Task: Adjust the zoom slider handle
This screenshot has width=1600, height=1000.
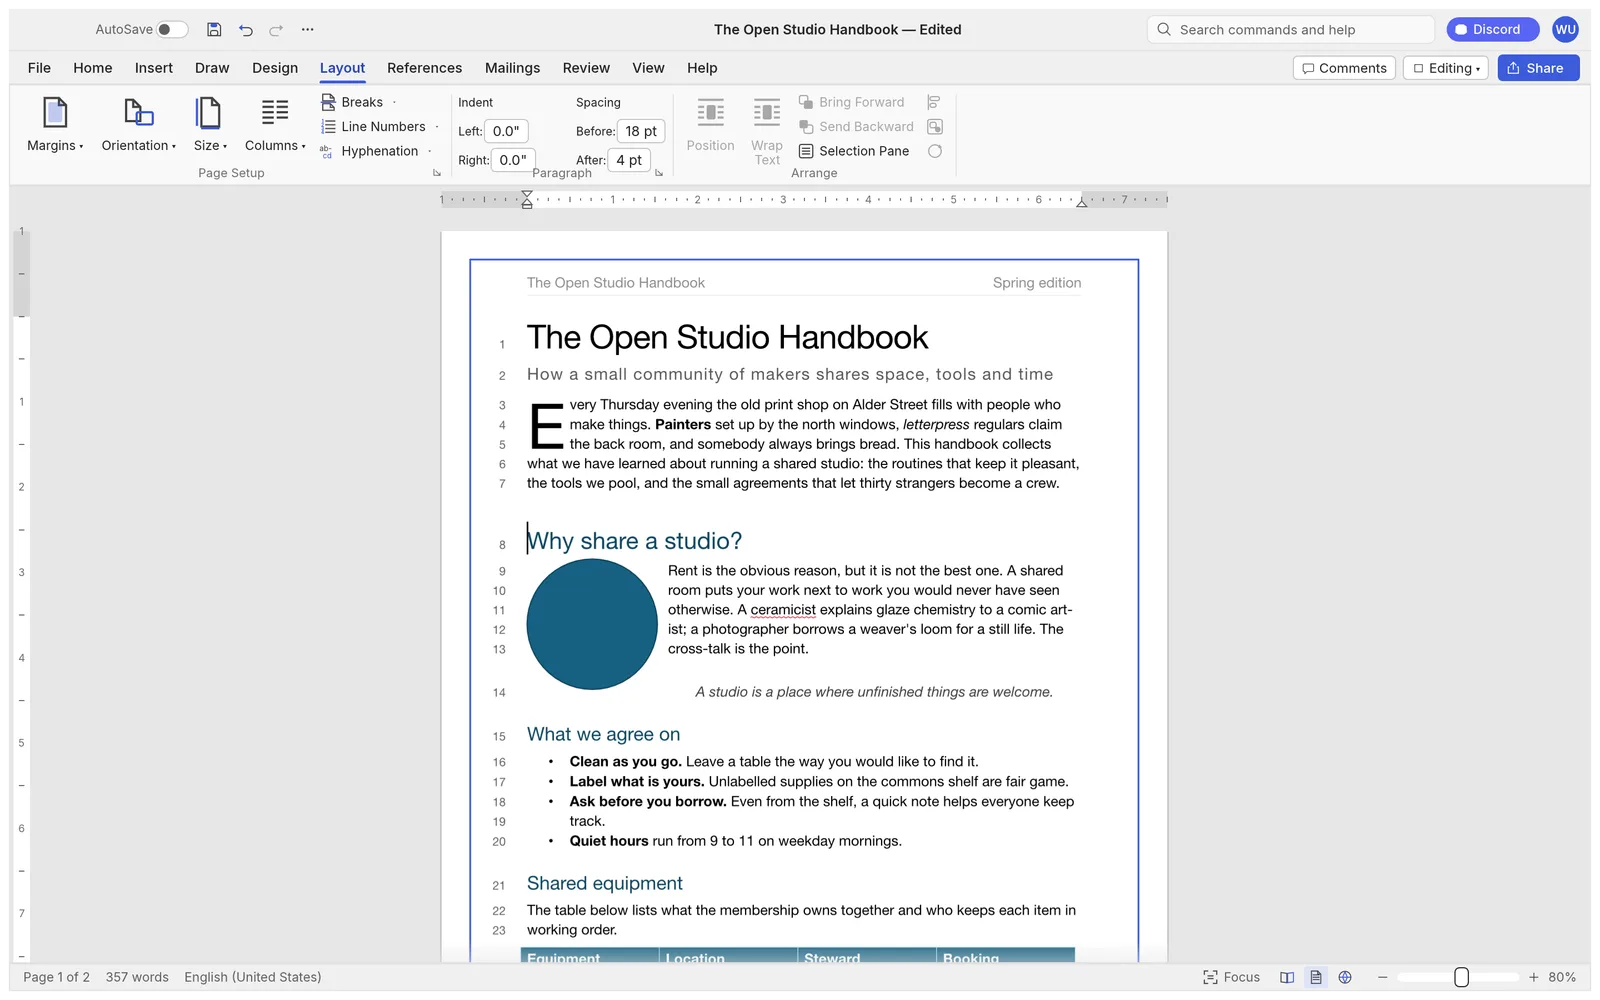Action: [1461, 977]
